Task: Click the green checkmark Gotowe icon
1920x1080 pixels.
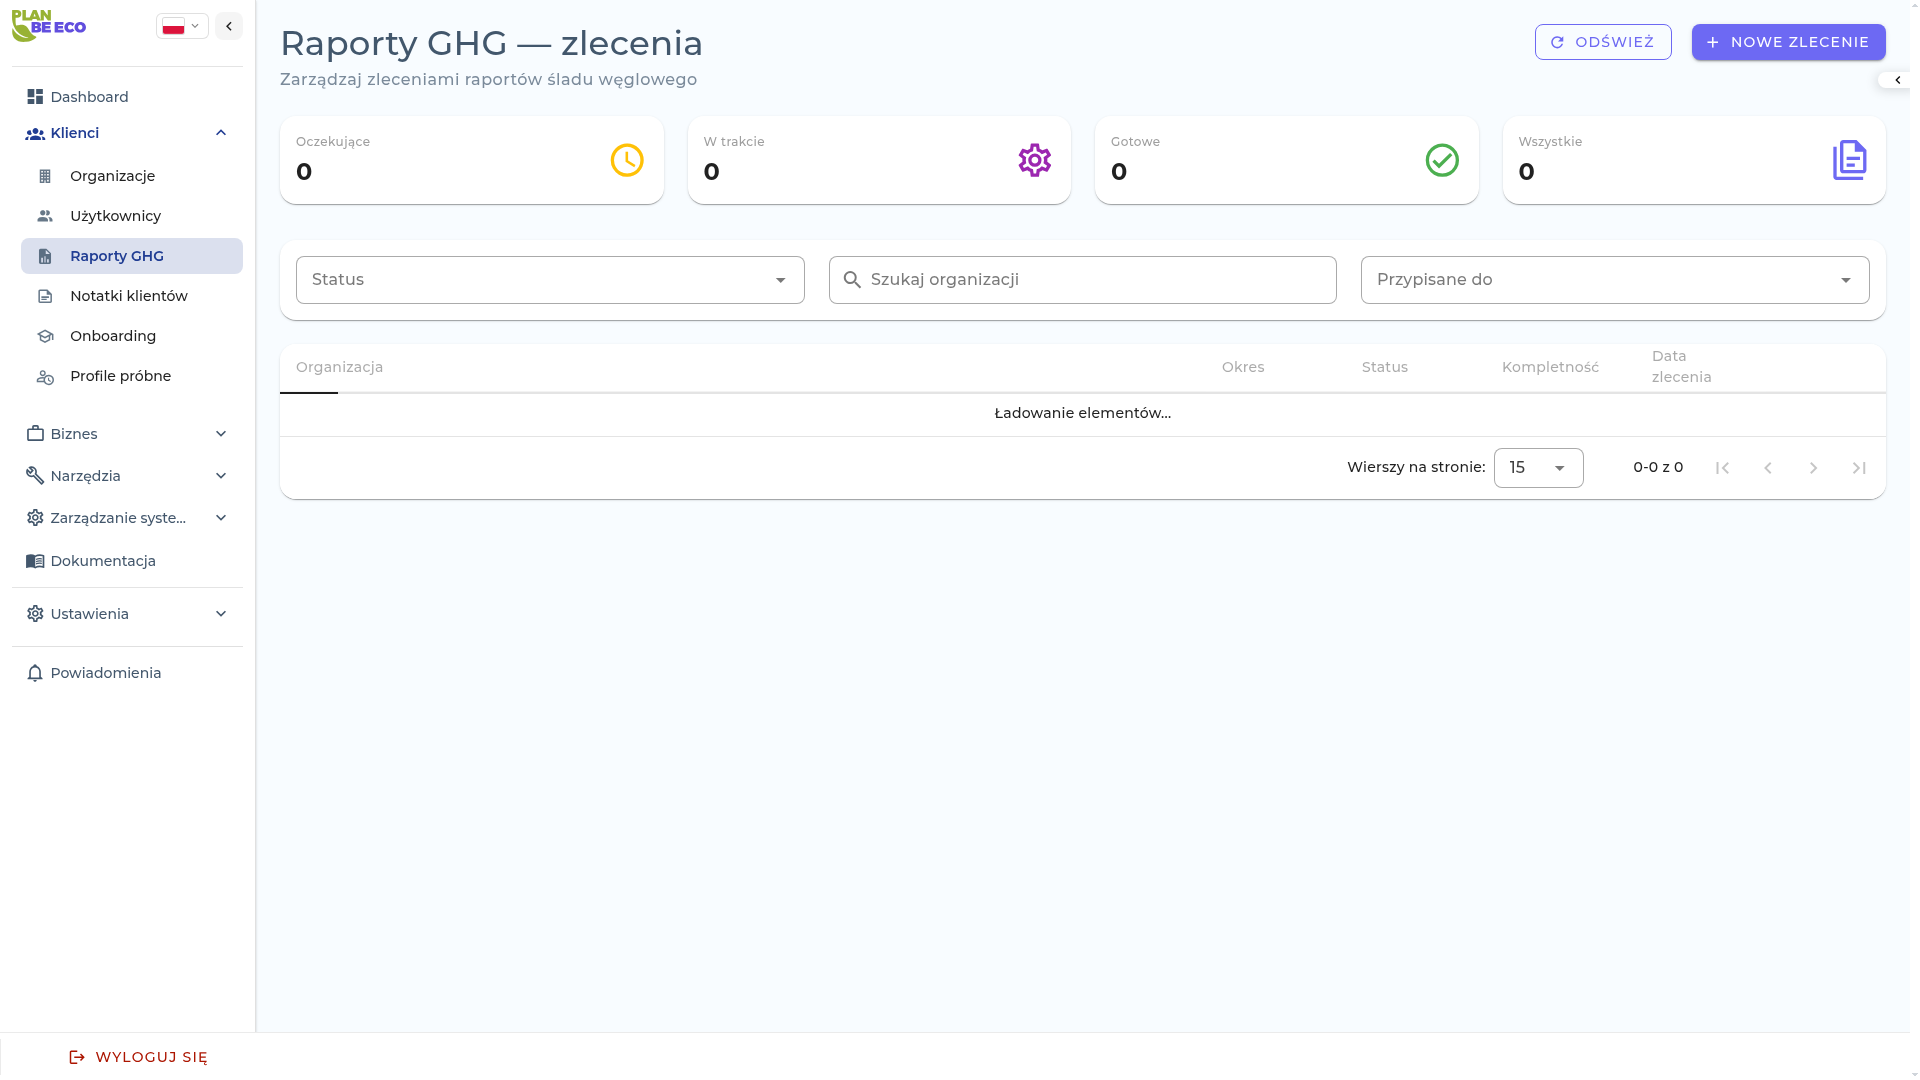Action: pyautogui.click(x=1441, y=160)
